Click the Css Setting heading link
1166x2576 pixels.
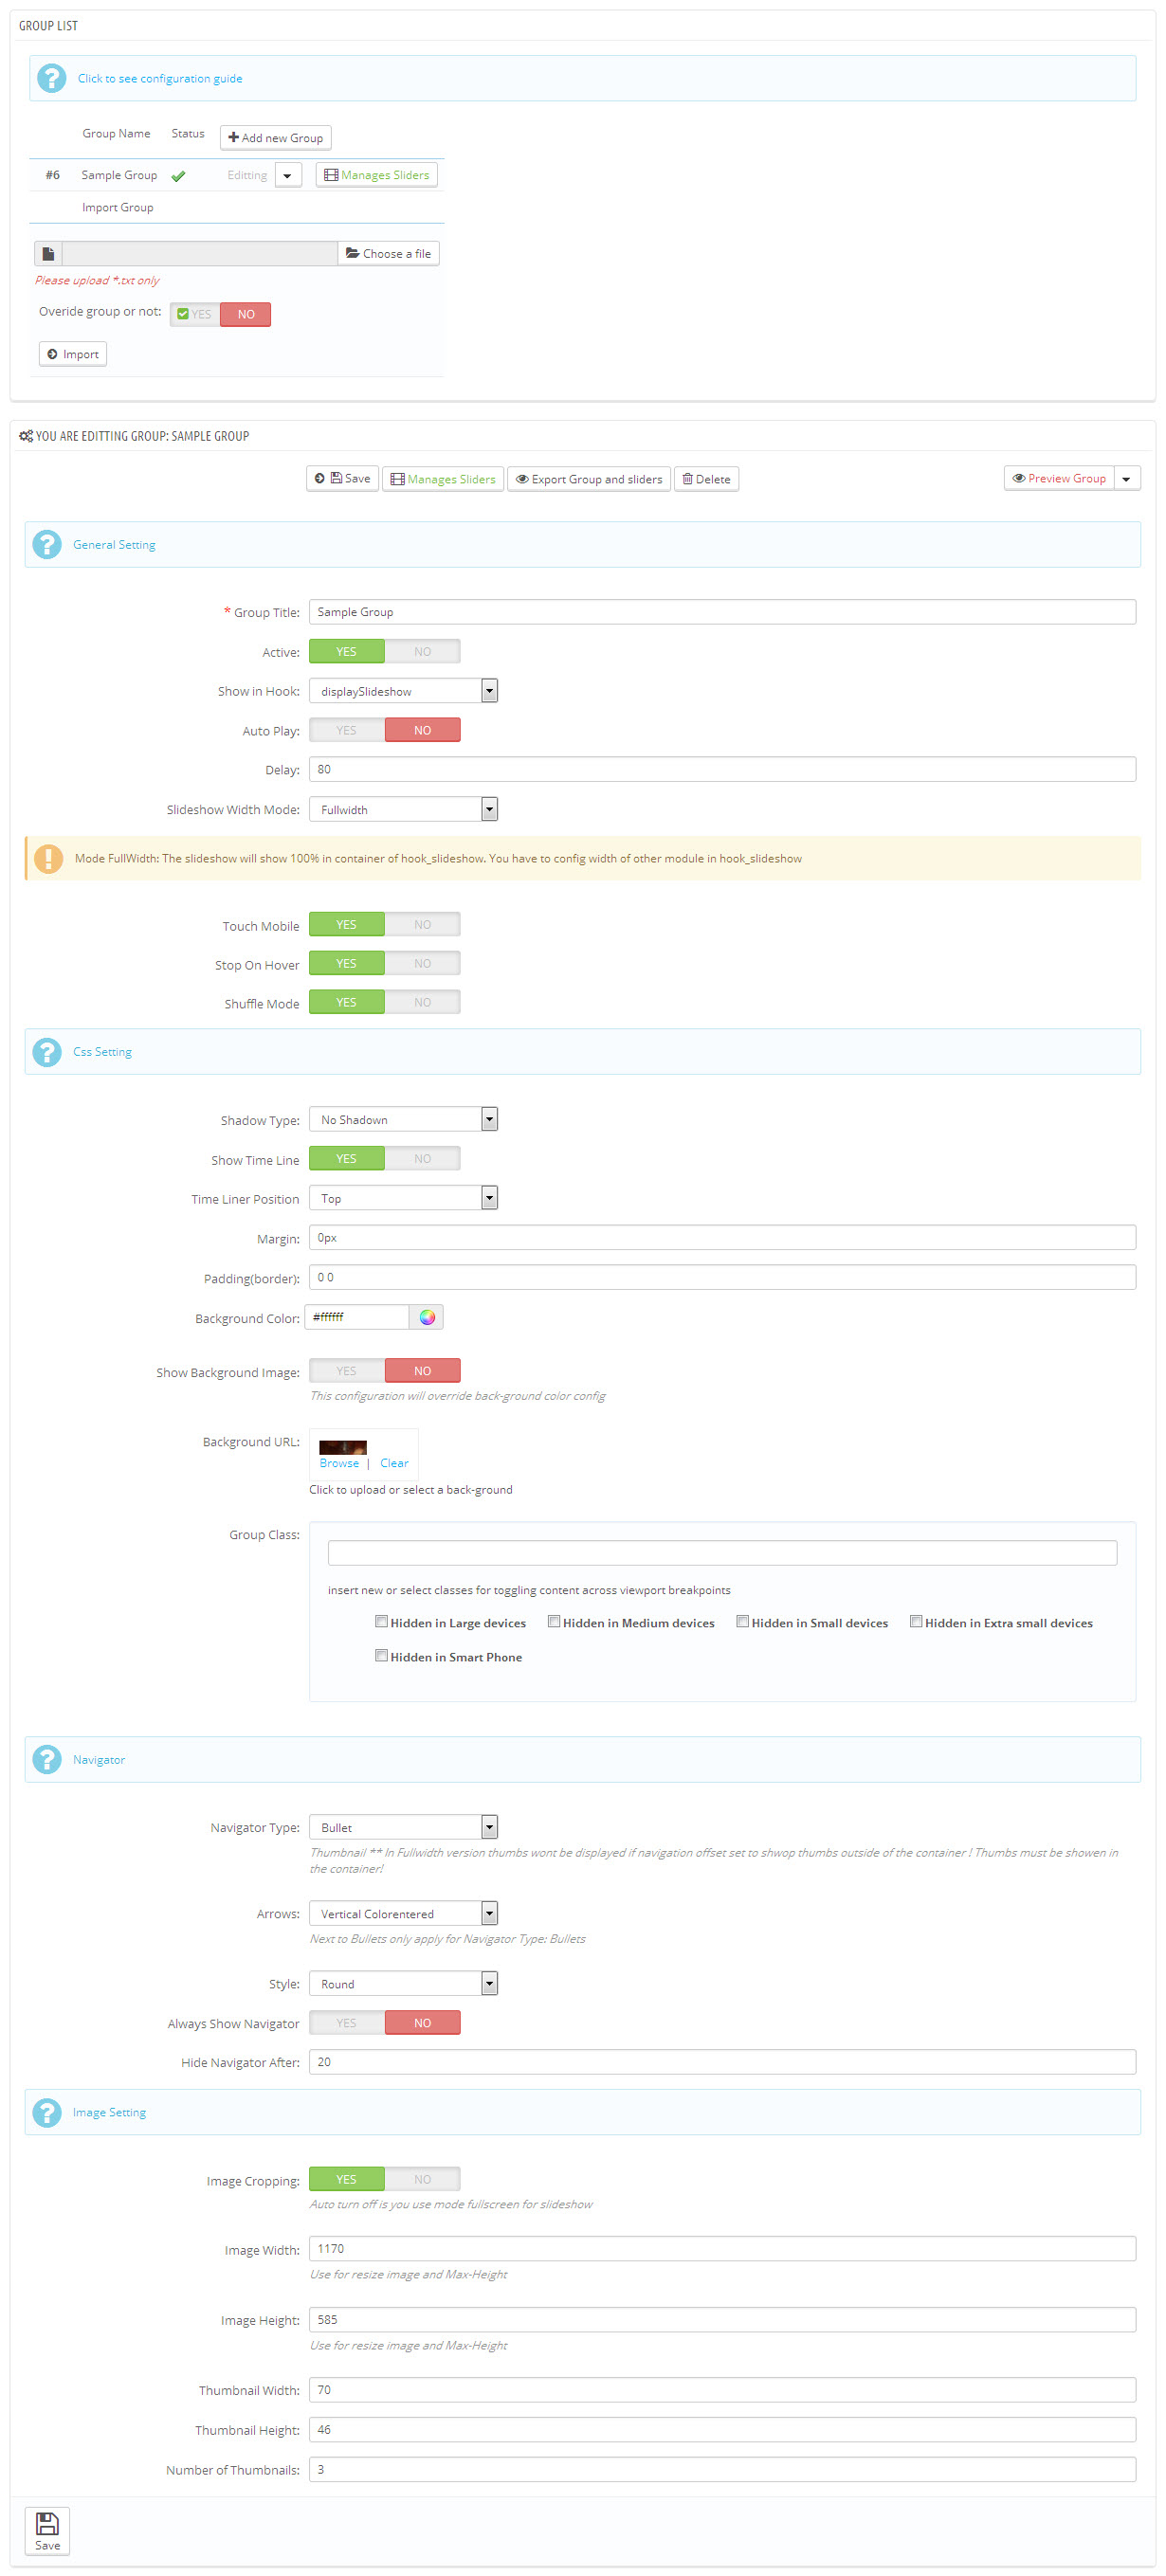tap(102, 1052)
